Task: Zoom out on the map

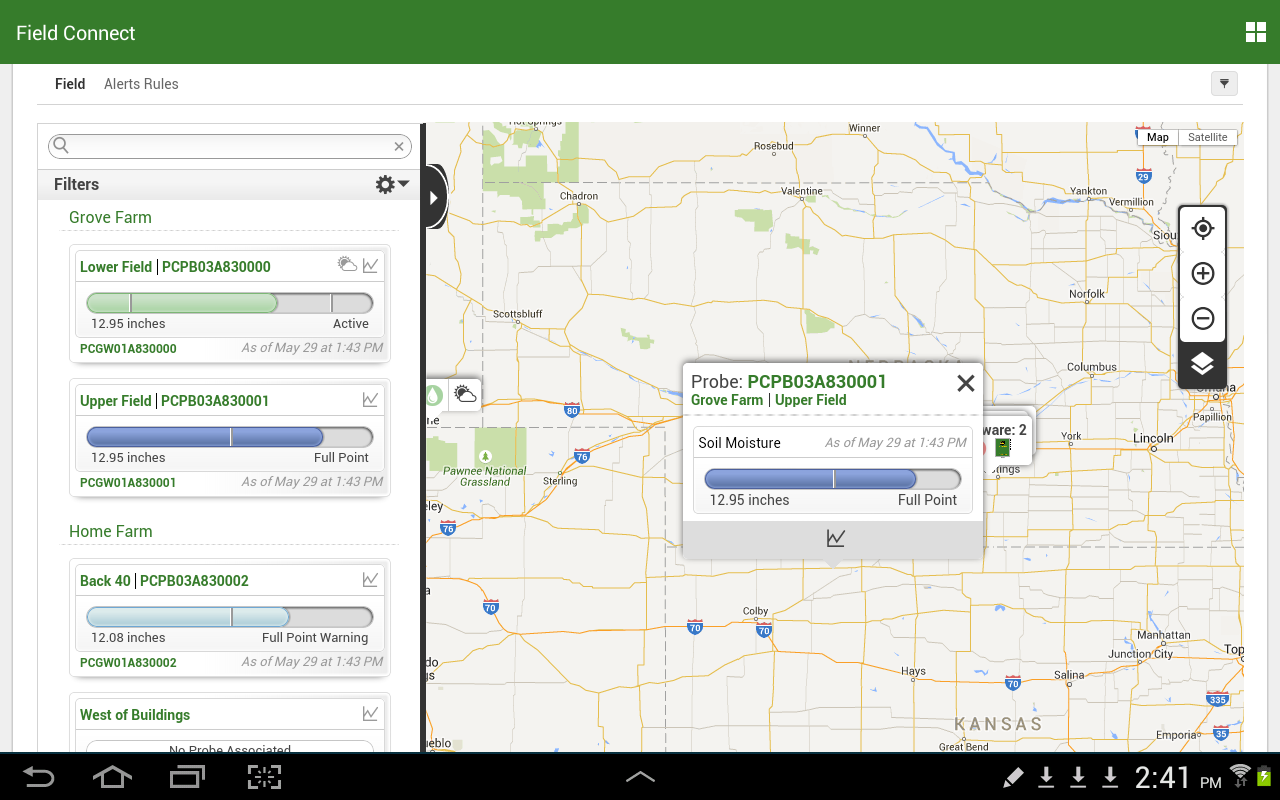Action: click(x=1203, y=319)
